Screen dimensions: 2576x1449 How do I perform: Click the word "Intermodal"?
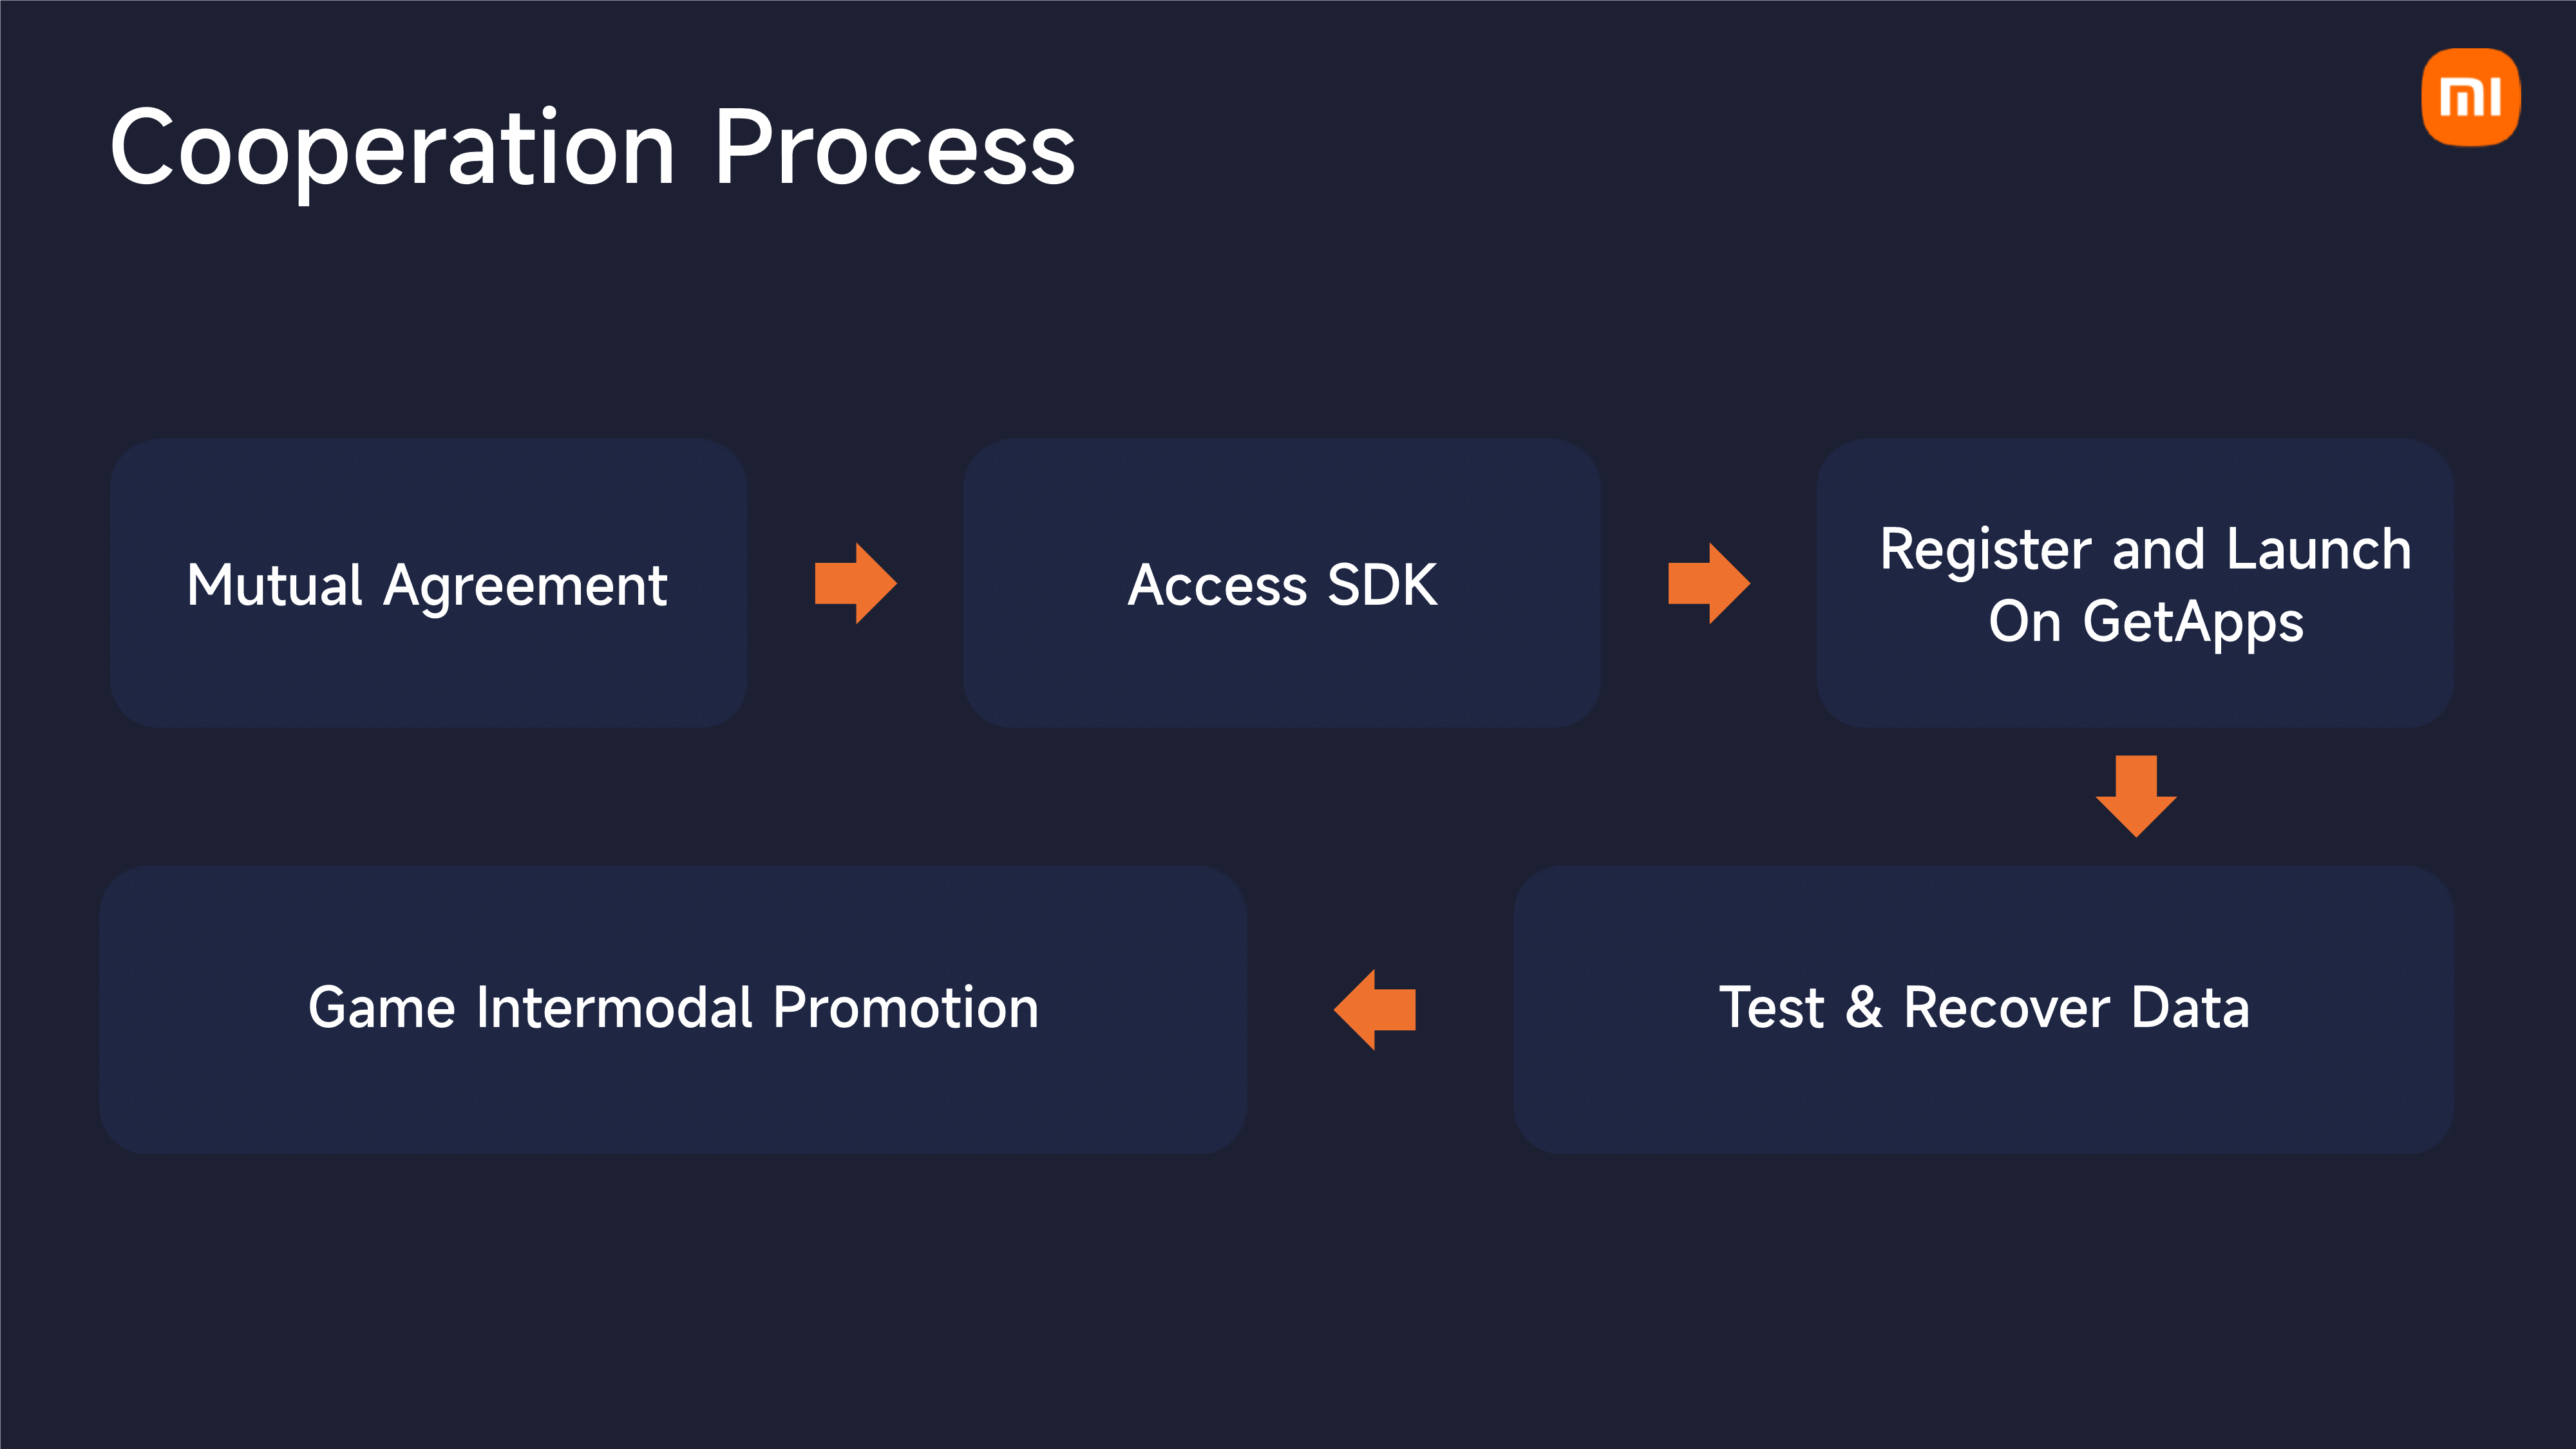614,1007
